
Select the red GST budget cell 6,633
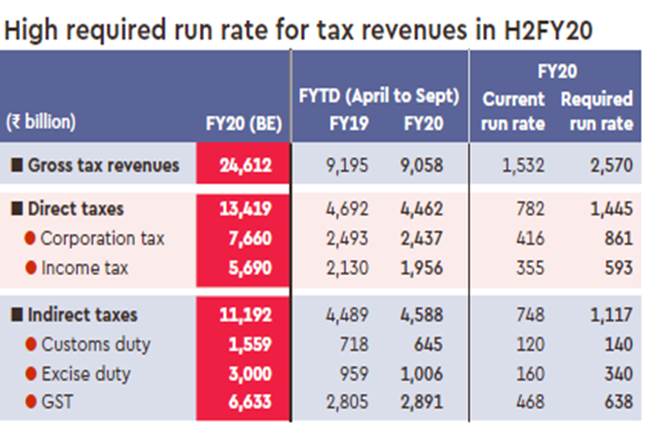tap(244, 400)
